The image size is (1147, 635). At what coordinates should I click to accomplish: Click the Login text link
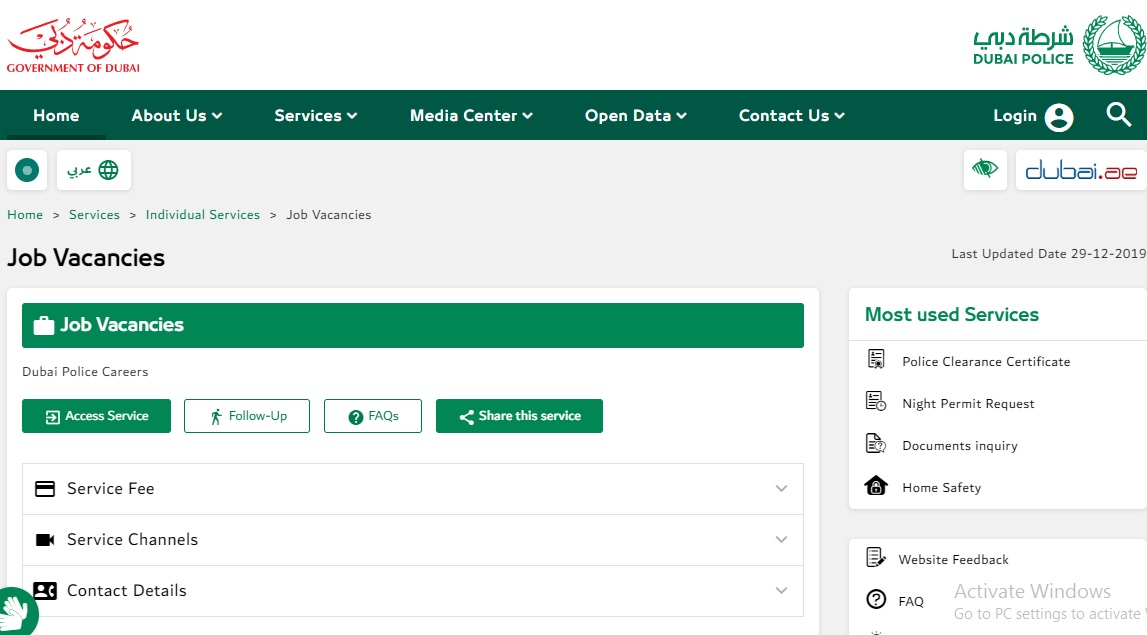(1015, 116)
